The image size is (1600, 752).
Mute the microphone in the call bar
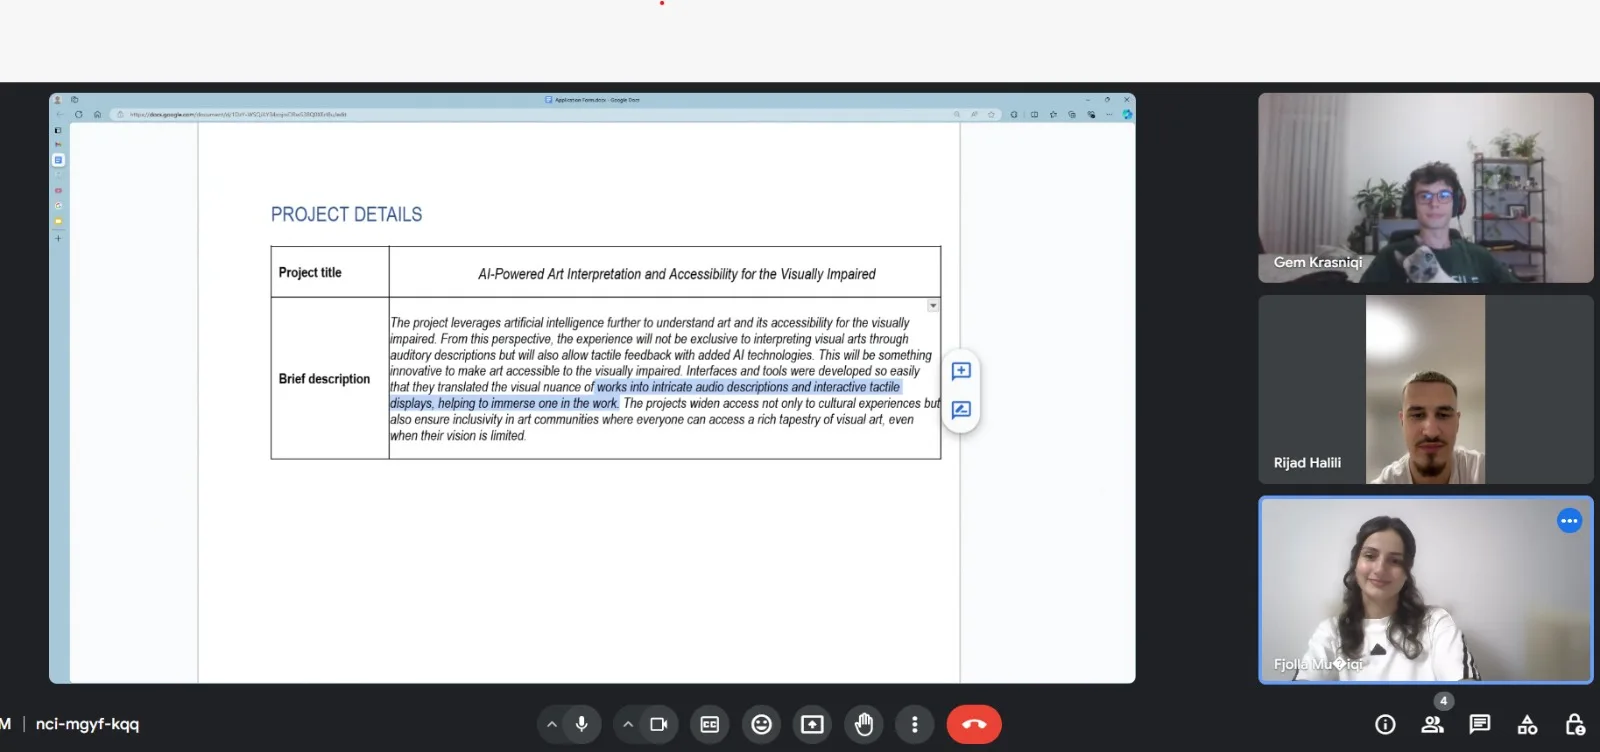(581, 724)
